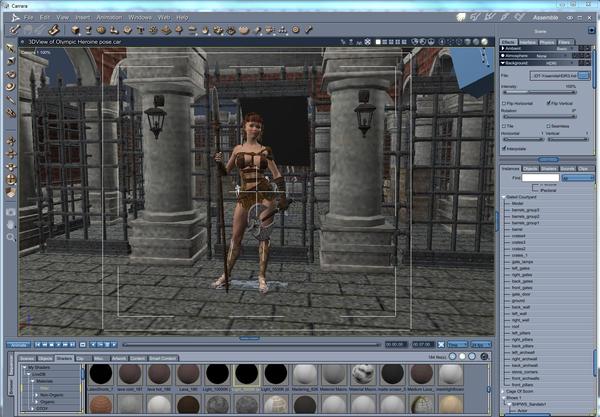Click the snowflake-like icon in 3DView header
Image resolution: width=600 pixels, height=417 pixels.
(367, 42)
